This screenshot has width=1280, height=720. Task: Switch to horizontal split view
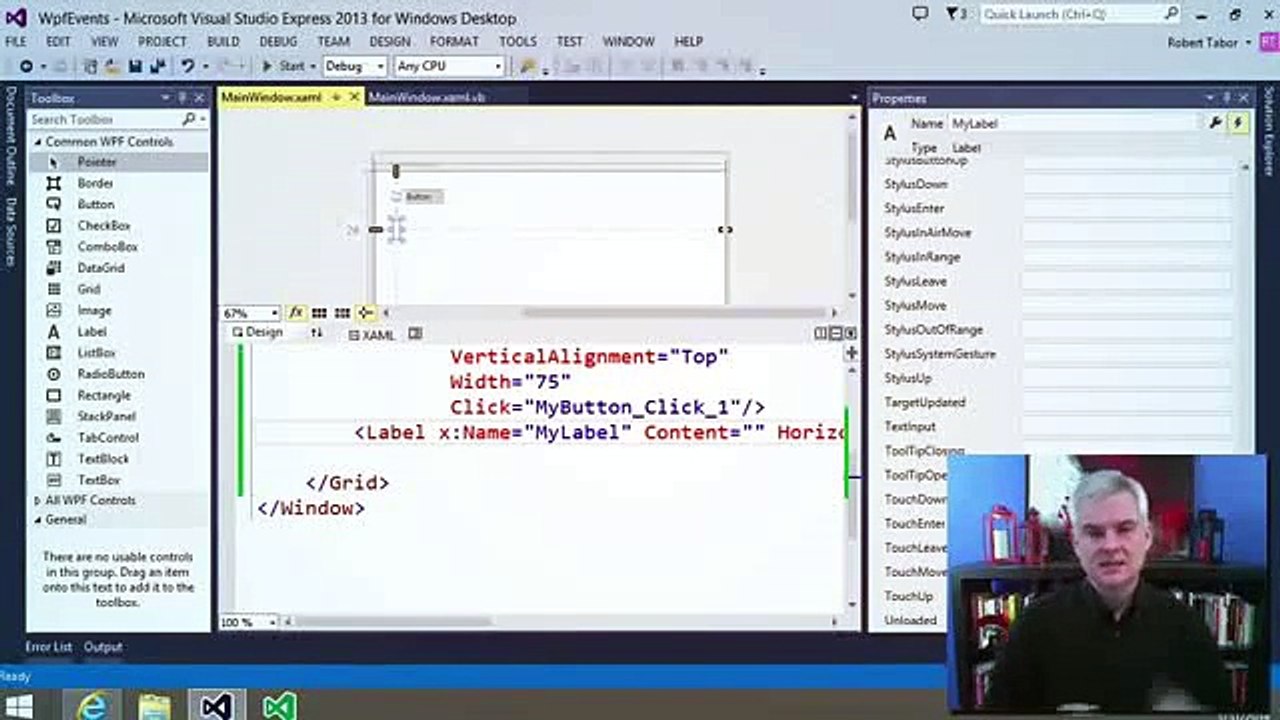click(835, 334)
